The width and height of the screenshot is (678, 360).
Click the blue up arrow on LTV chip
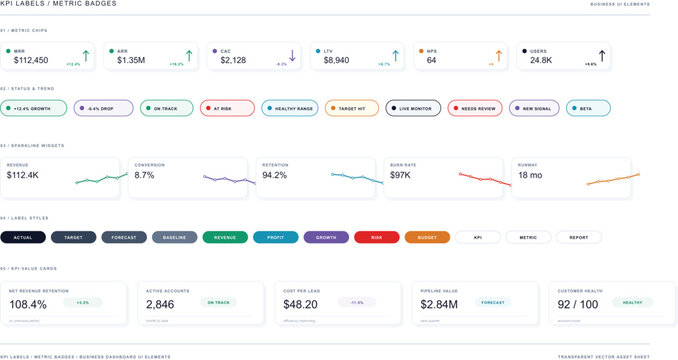[x=395, y=56]
